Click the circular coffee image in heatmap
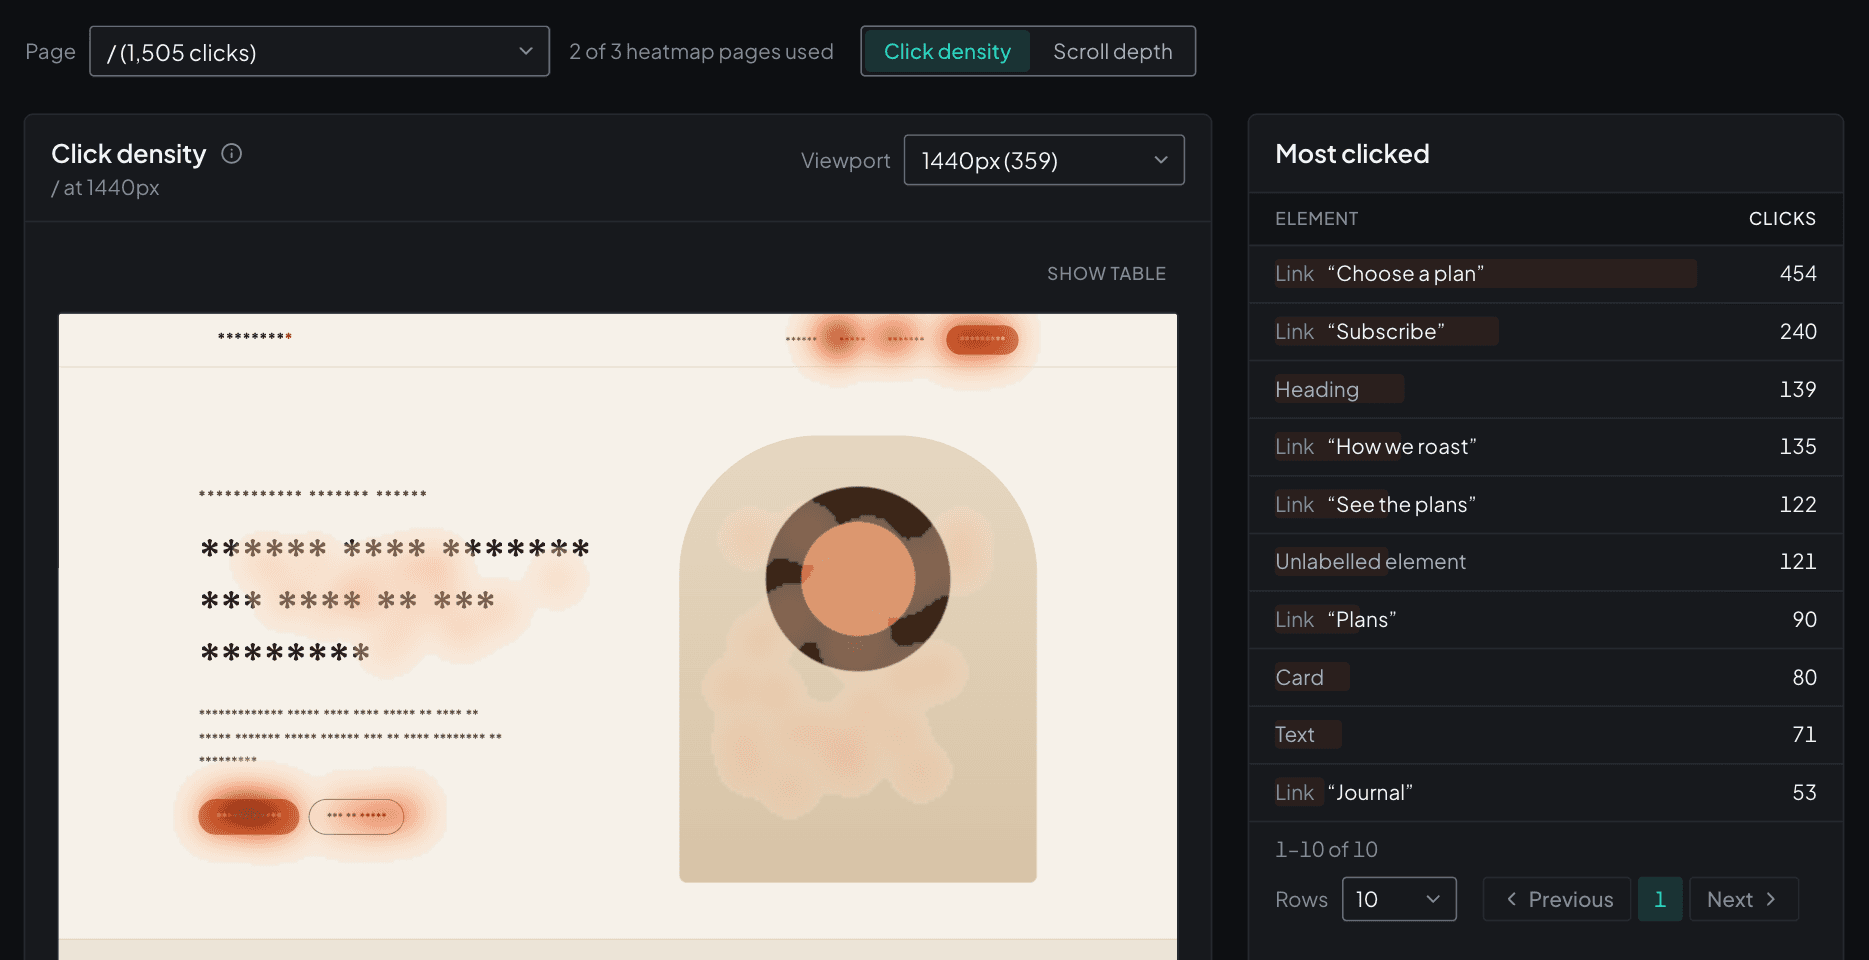 pyautogui.click(x=858, y=578)
